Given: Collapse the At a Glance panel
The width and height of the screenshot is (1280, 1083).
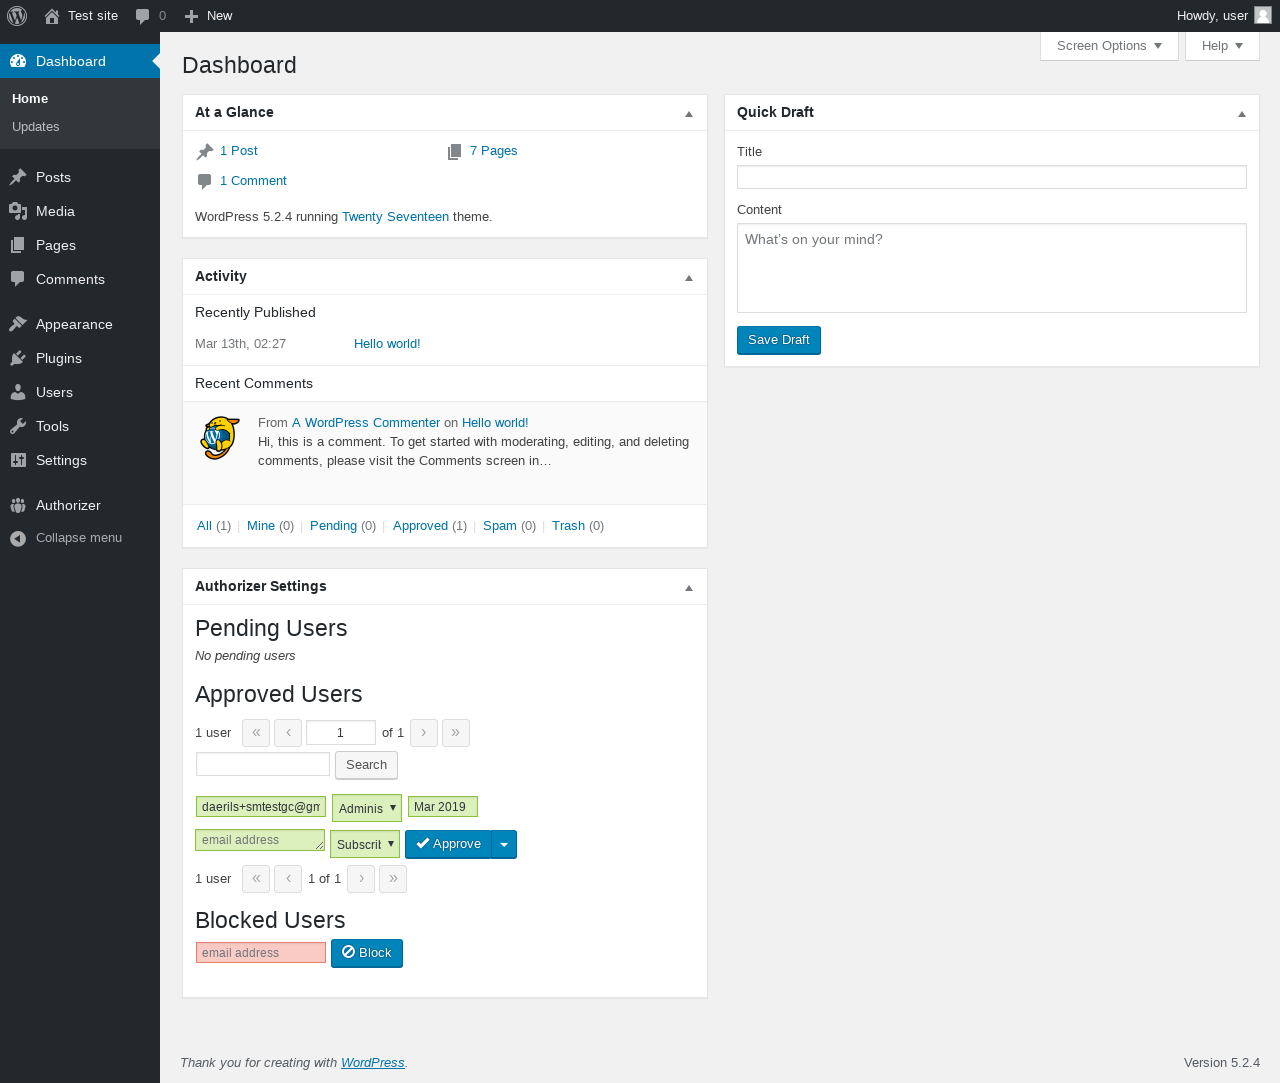Looking at the screenshot, I should pyautogui.click(x=689, y=113).
